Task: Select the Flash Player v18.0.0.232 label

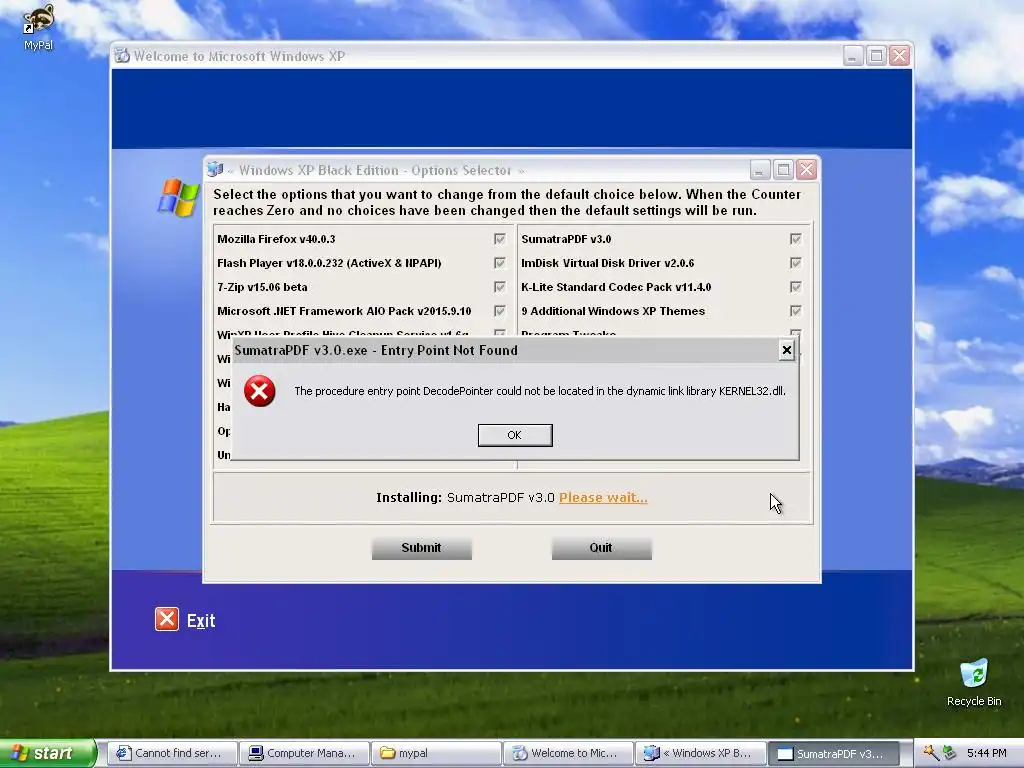Action: tap(329, 263)
